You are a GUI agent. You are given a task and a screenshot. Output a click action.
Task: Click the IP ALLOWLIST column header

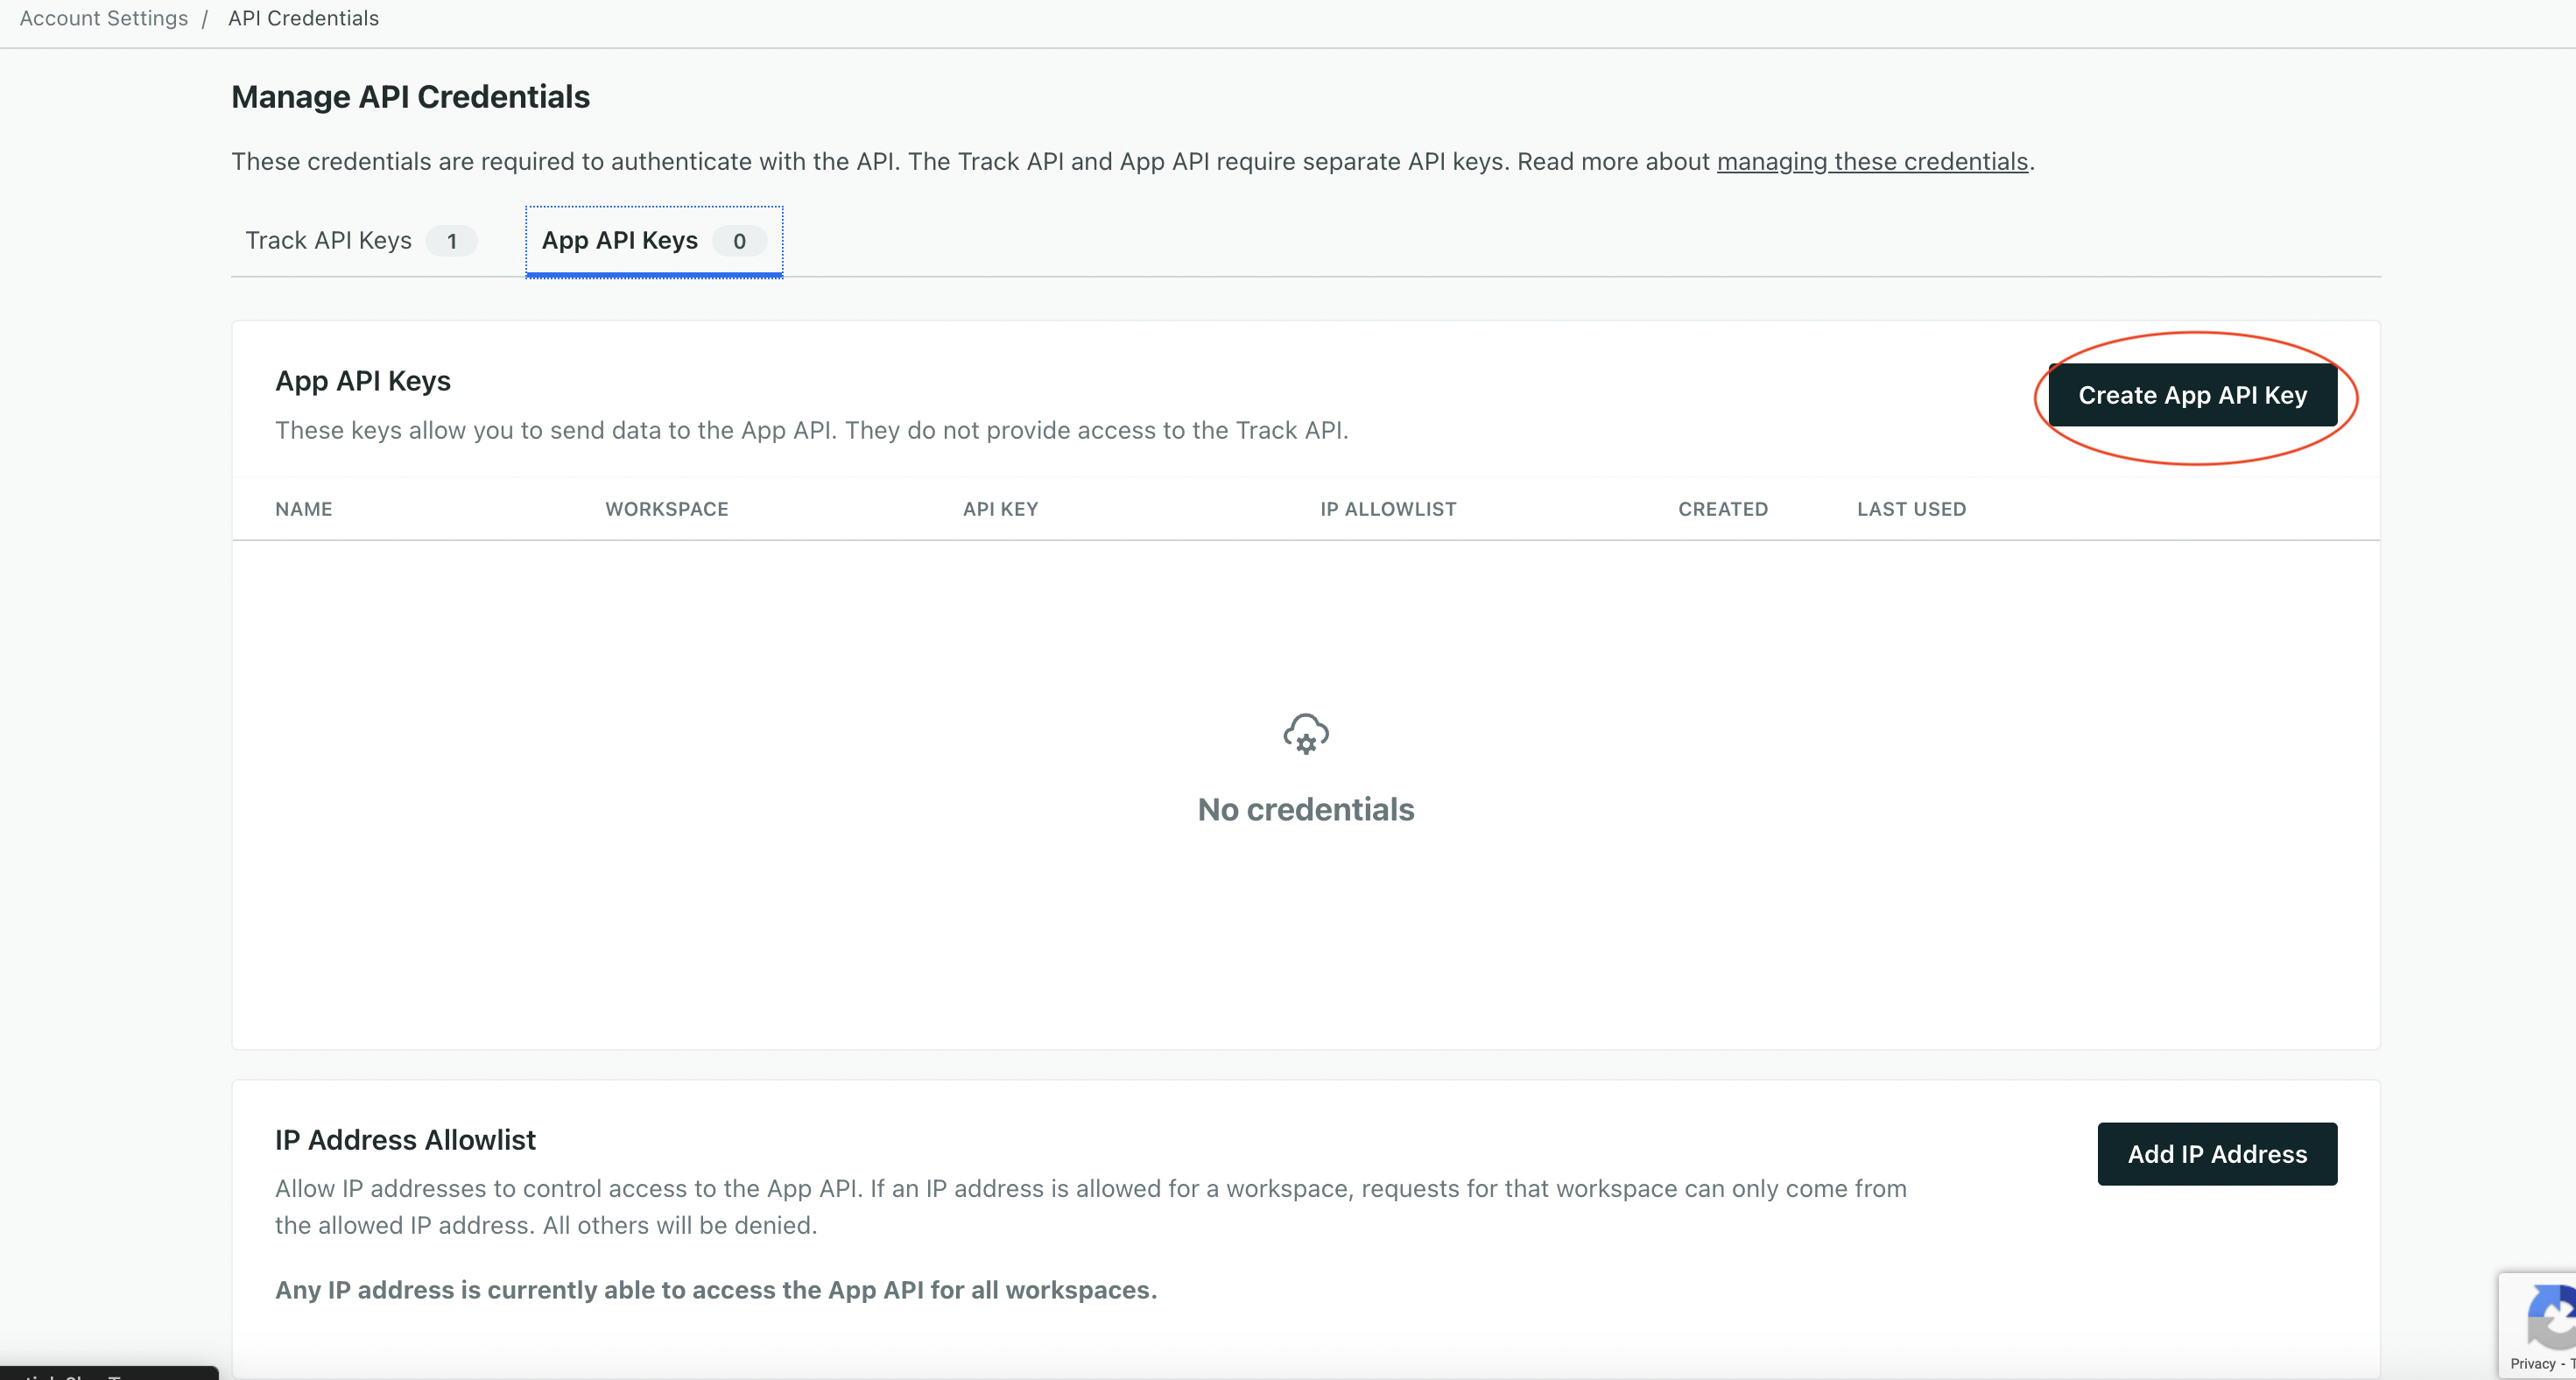(x=1388, y=509)
